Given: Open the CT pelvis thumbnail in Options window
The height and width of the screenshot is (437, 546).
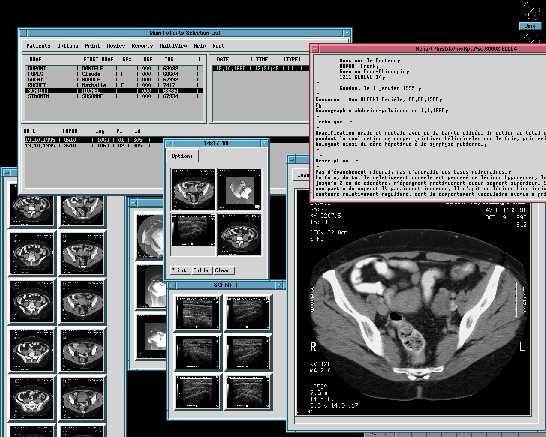Looking at the screenshot, I should click(x=193, y=189).
